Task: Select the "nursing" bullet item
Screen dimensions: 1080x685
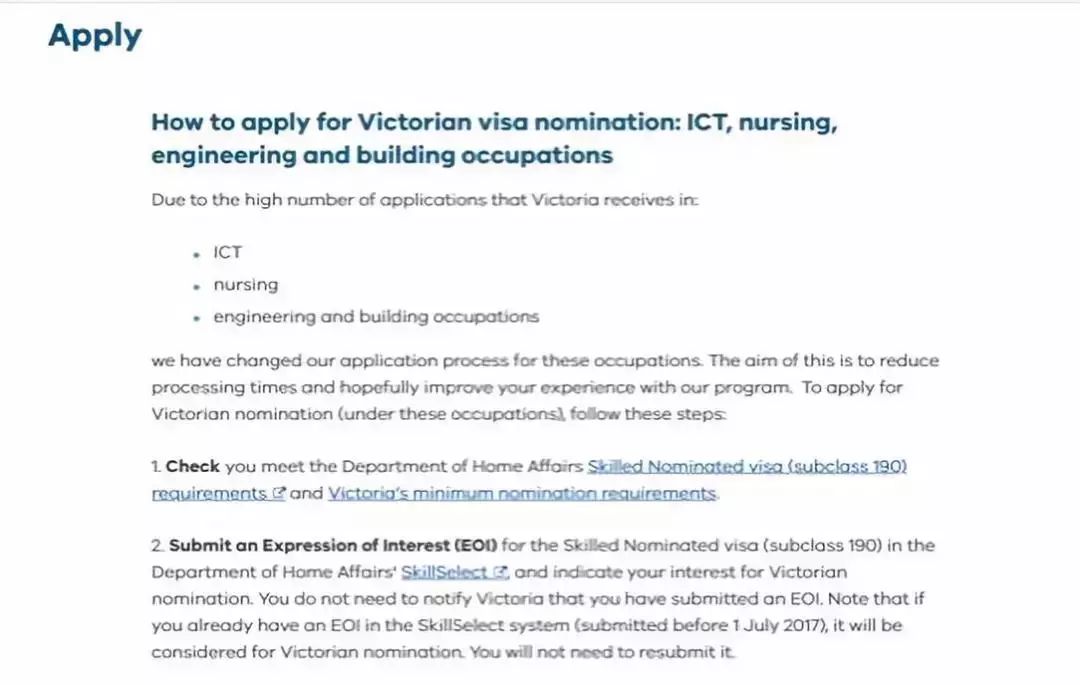Action: 245,284
